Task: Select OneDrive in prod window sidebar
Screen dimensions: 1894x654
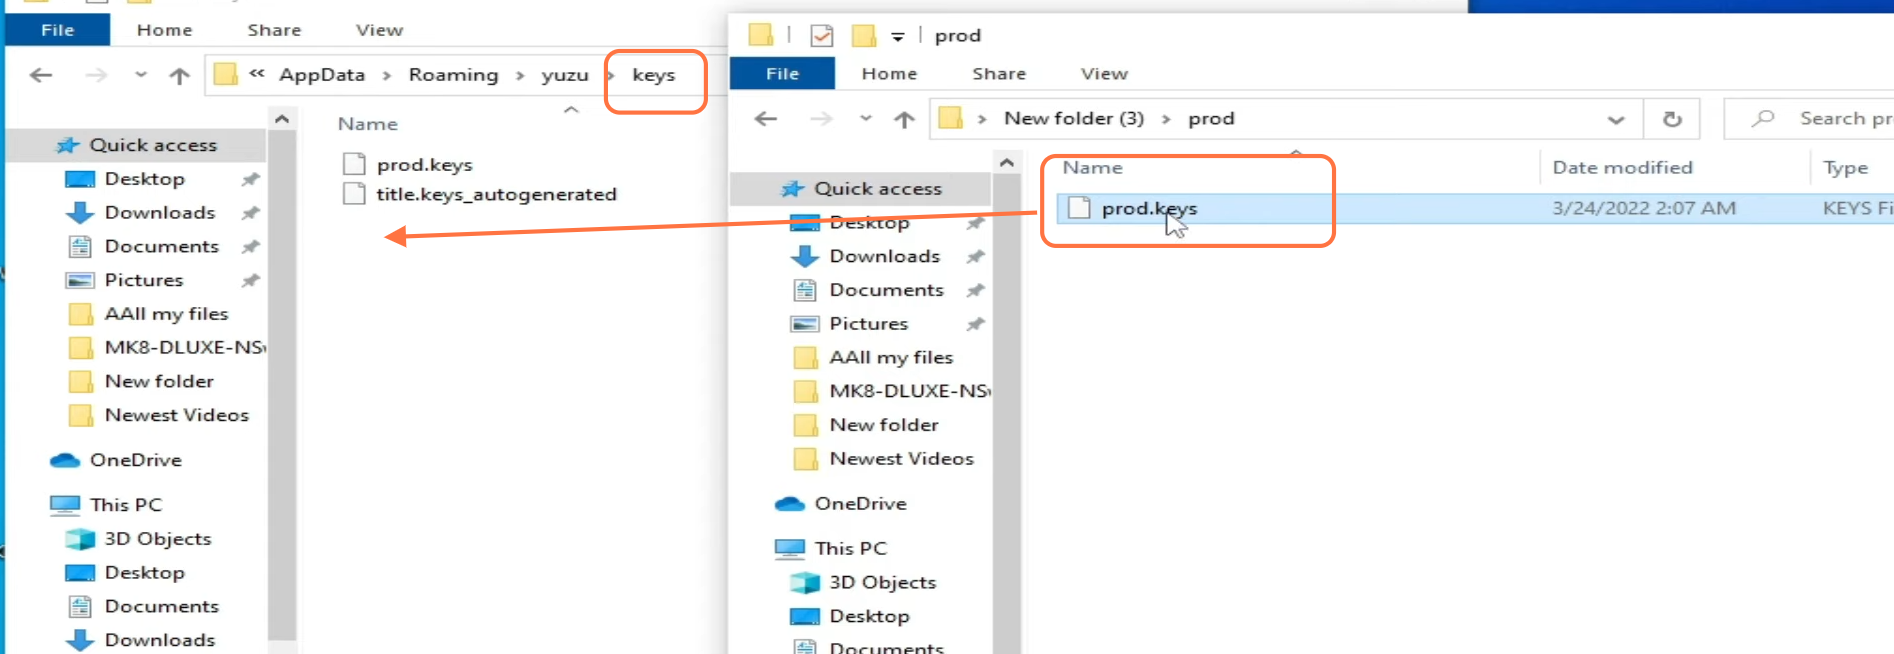Action: [x=841, y=504]
